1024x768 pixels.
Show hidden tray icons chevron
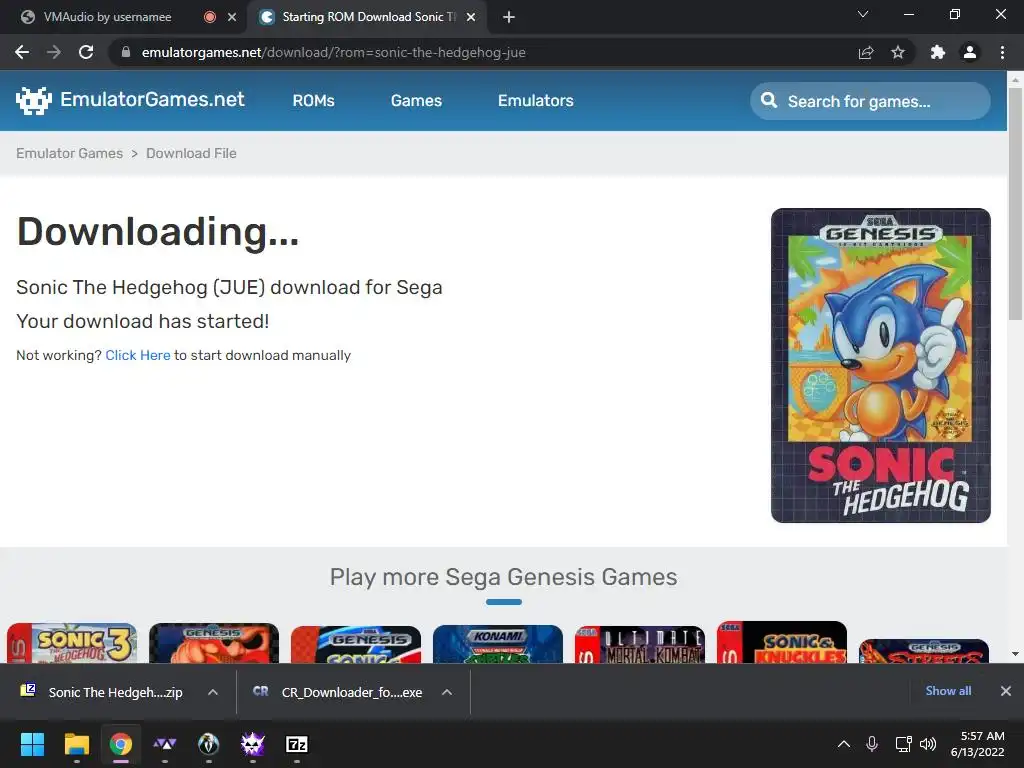844,744
